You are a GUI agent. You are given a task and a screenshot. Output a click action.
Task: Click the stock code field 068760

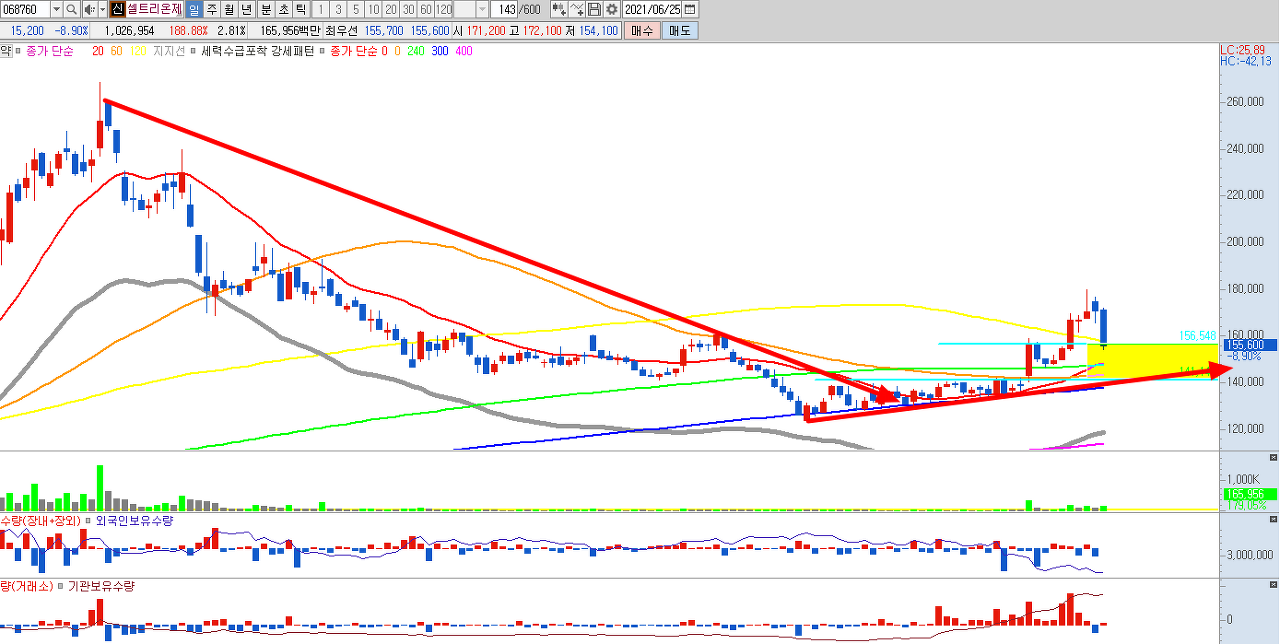click(25, 9)
